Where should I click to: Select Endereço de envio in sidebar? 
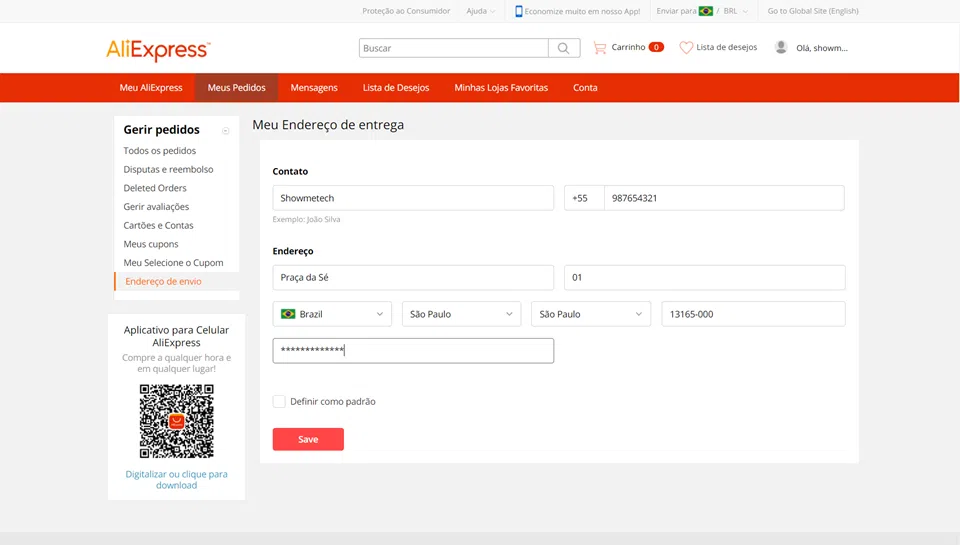point(163,282)
